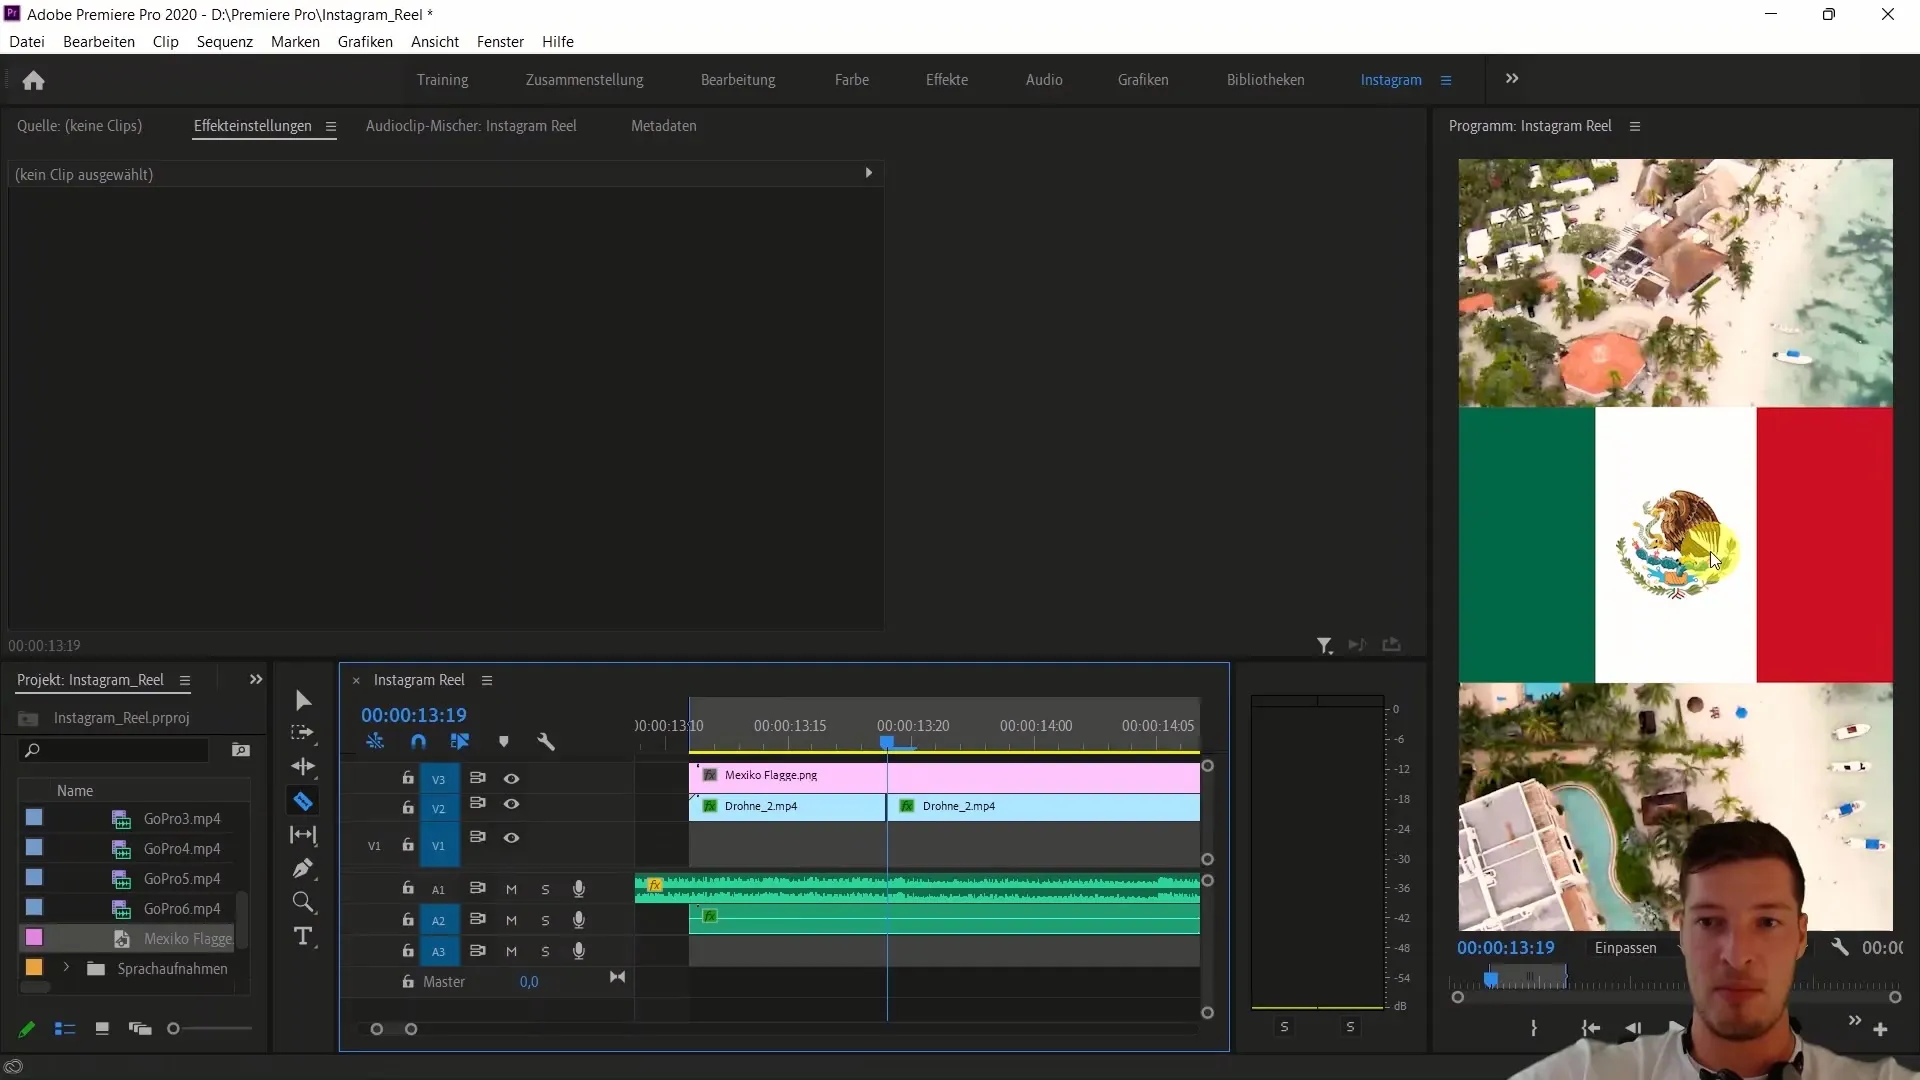Select the Track Select Forward tool
Viewport: 1920px width, 1080px height.
(x=302, y=733)
